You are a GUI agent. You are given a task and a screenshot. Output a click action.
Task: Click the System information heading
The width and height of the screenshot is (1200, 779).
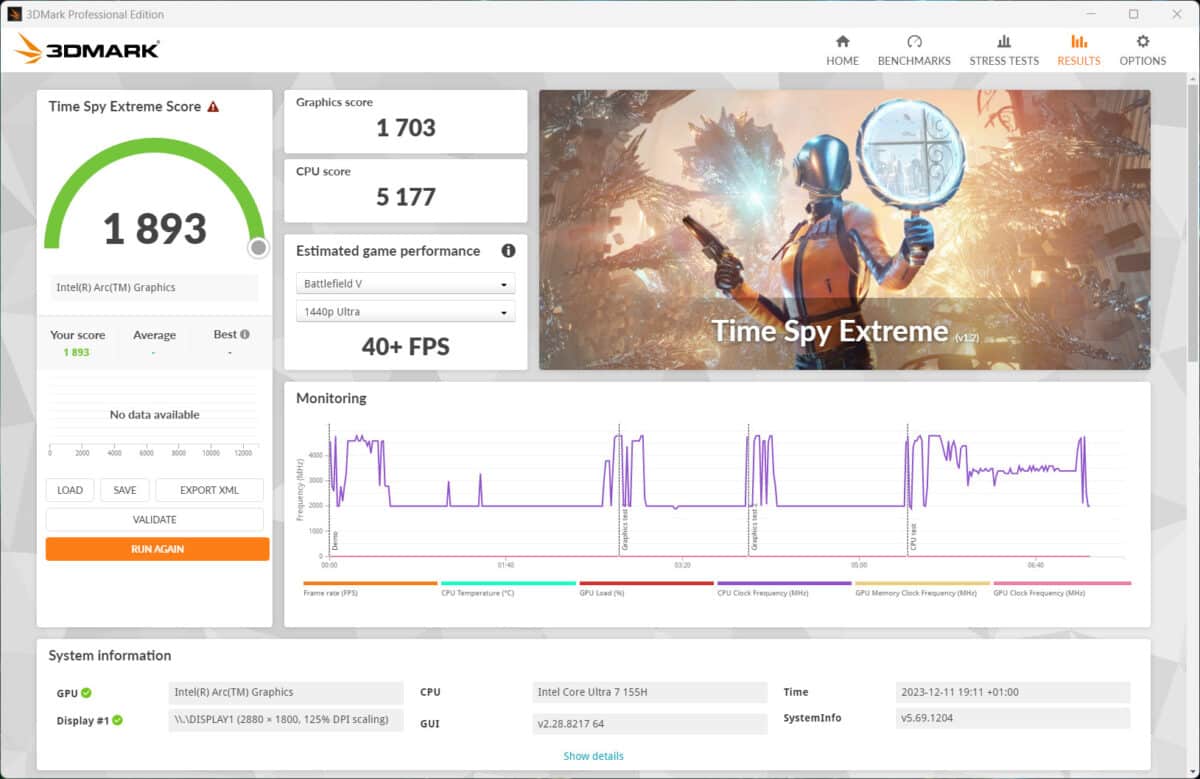click(110, 656)
